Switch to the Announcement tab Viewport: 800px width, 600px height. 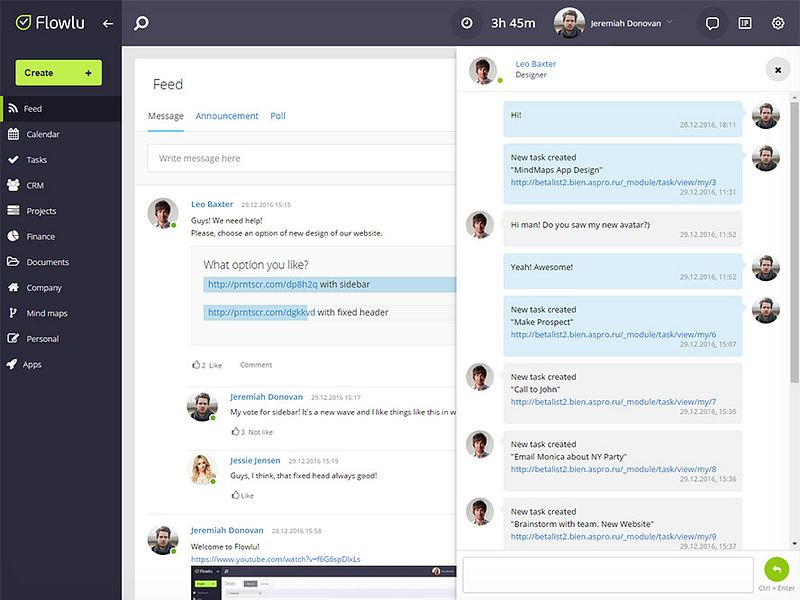227,116
